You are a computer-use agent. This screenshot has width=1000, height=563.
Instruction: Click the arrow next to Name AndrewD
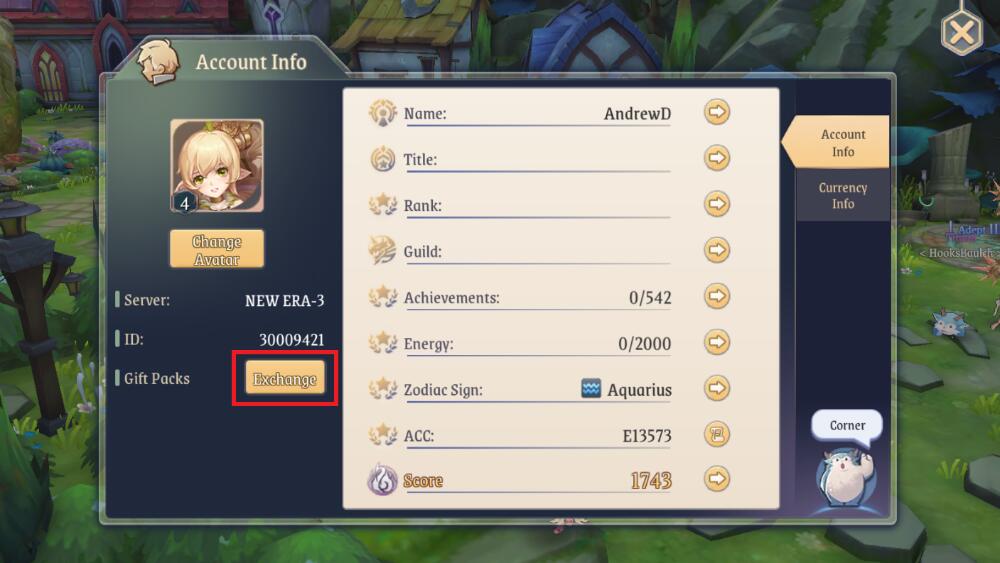point(717,112)
